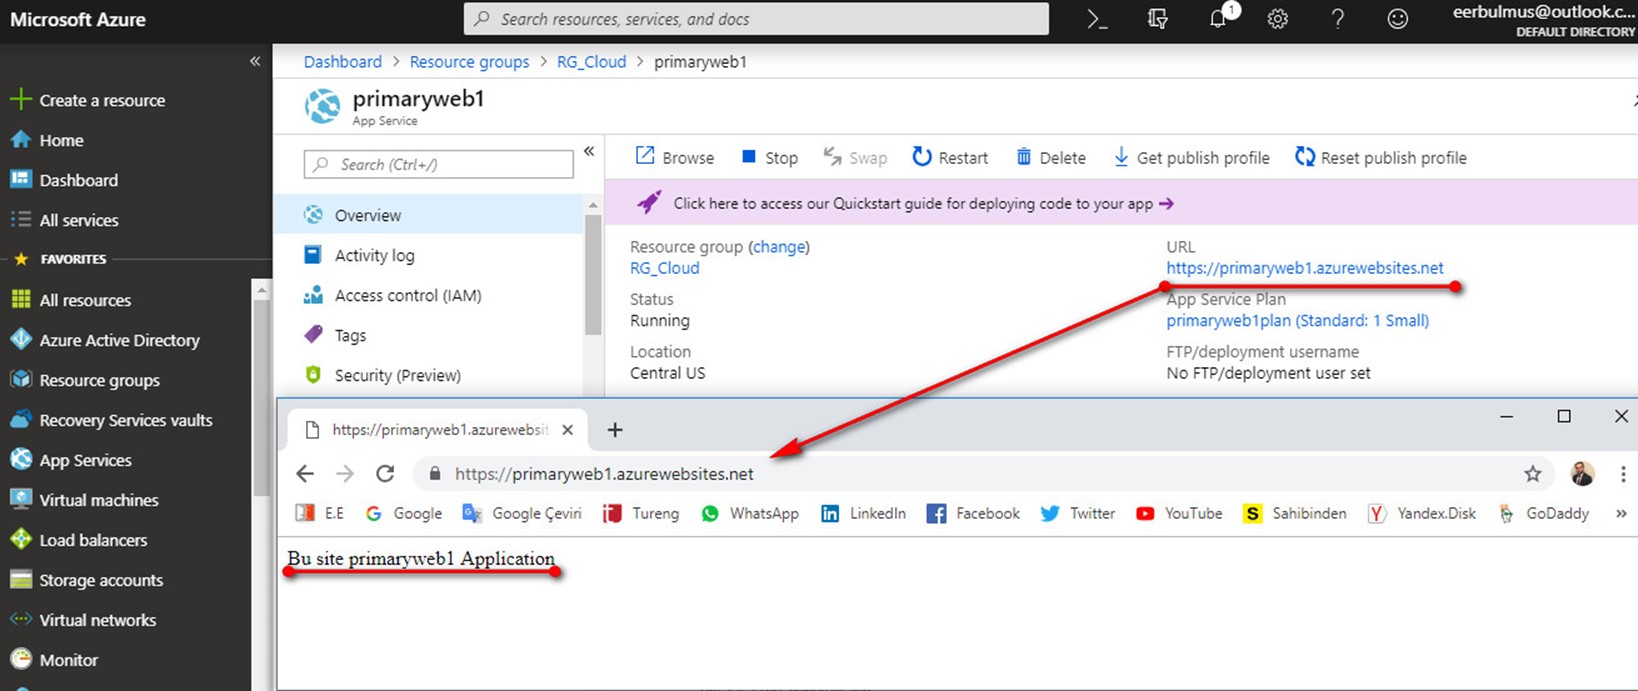Screen dimensions: 1638x691
Task: Open Chrome three-dot menu
Action: (x=1623, y=474)
